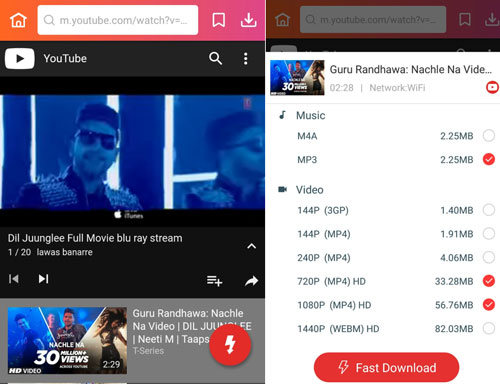Click the 'Video' section heading

310,190
